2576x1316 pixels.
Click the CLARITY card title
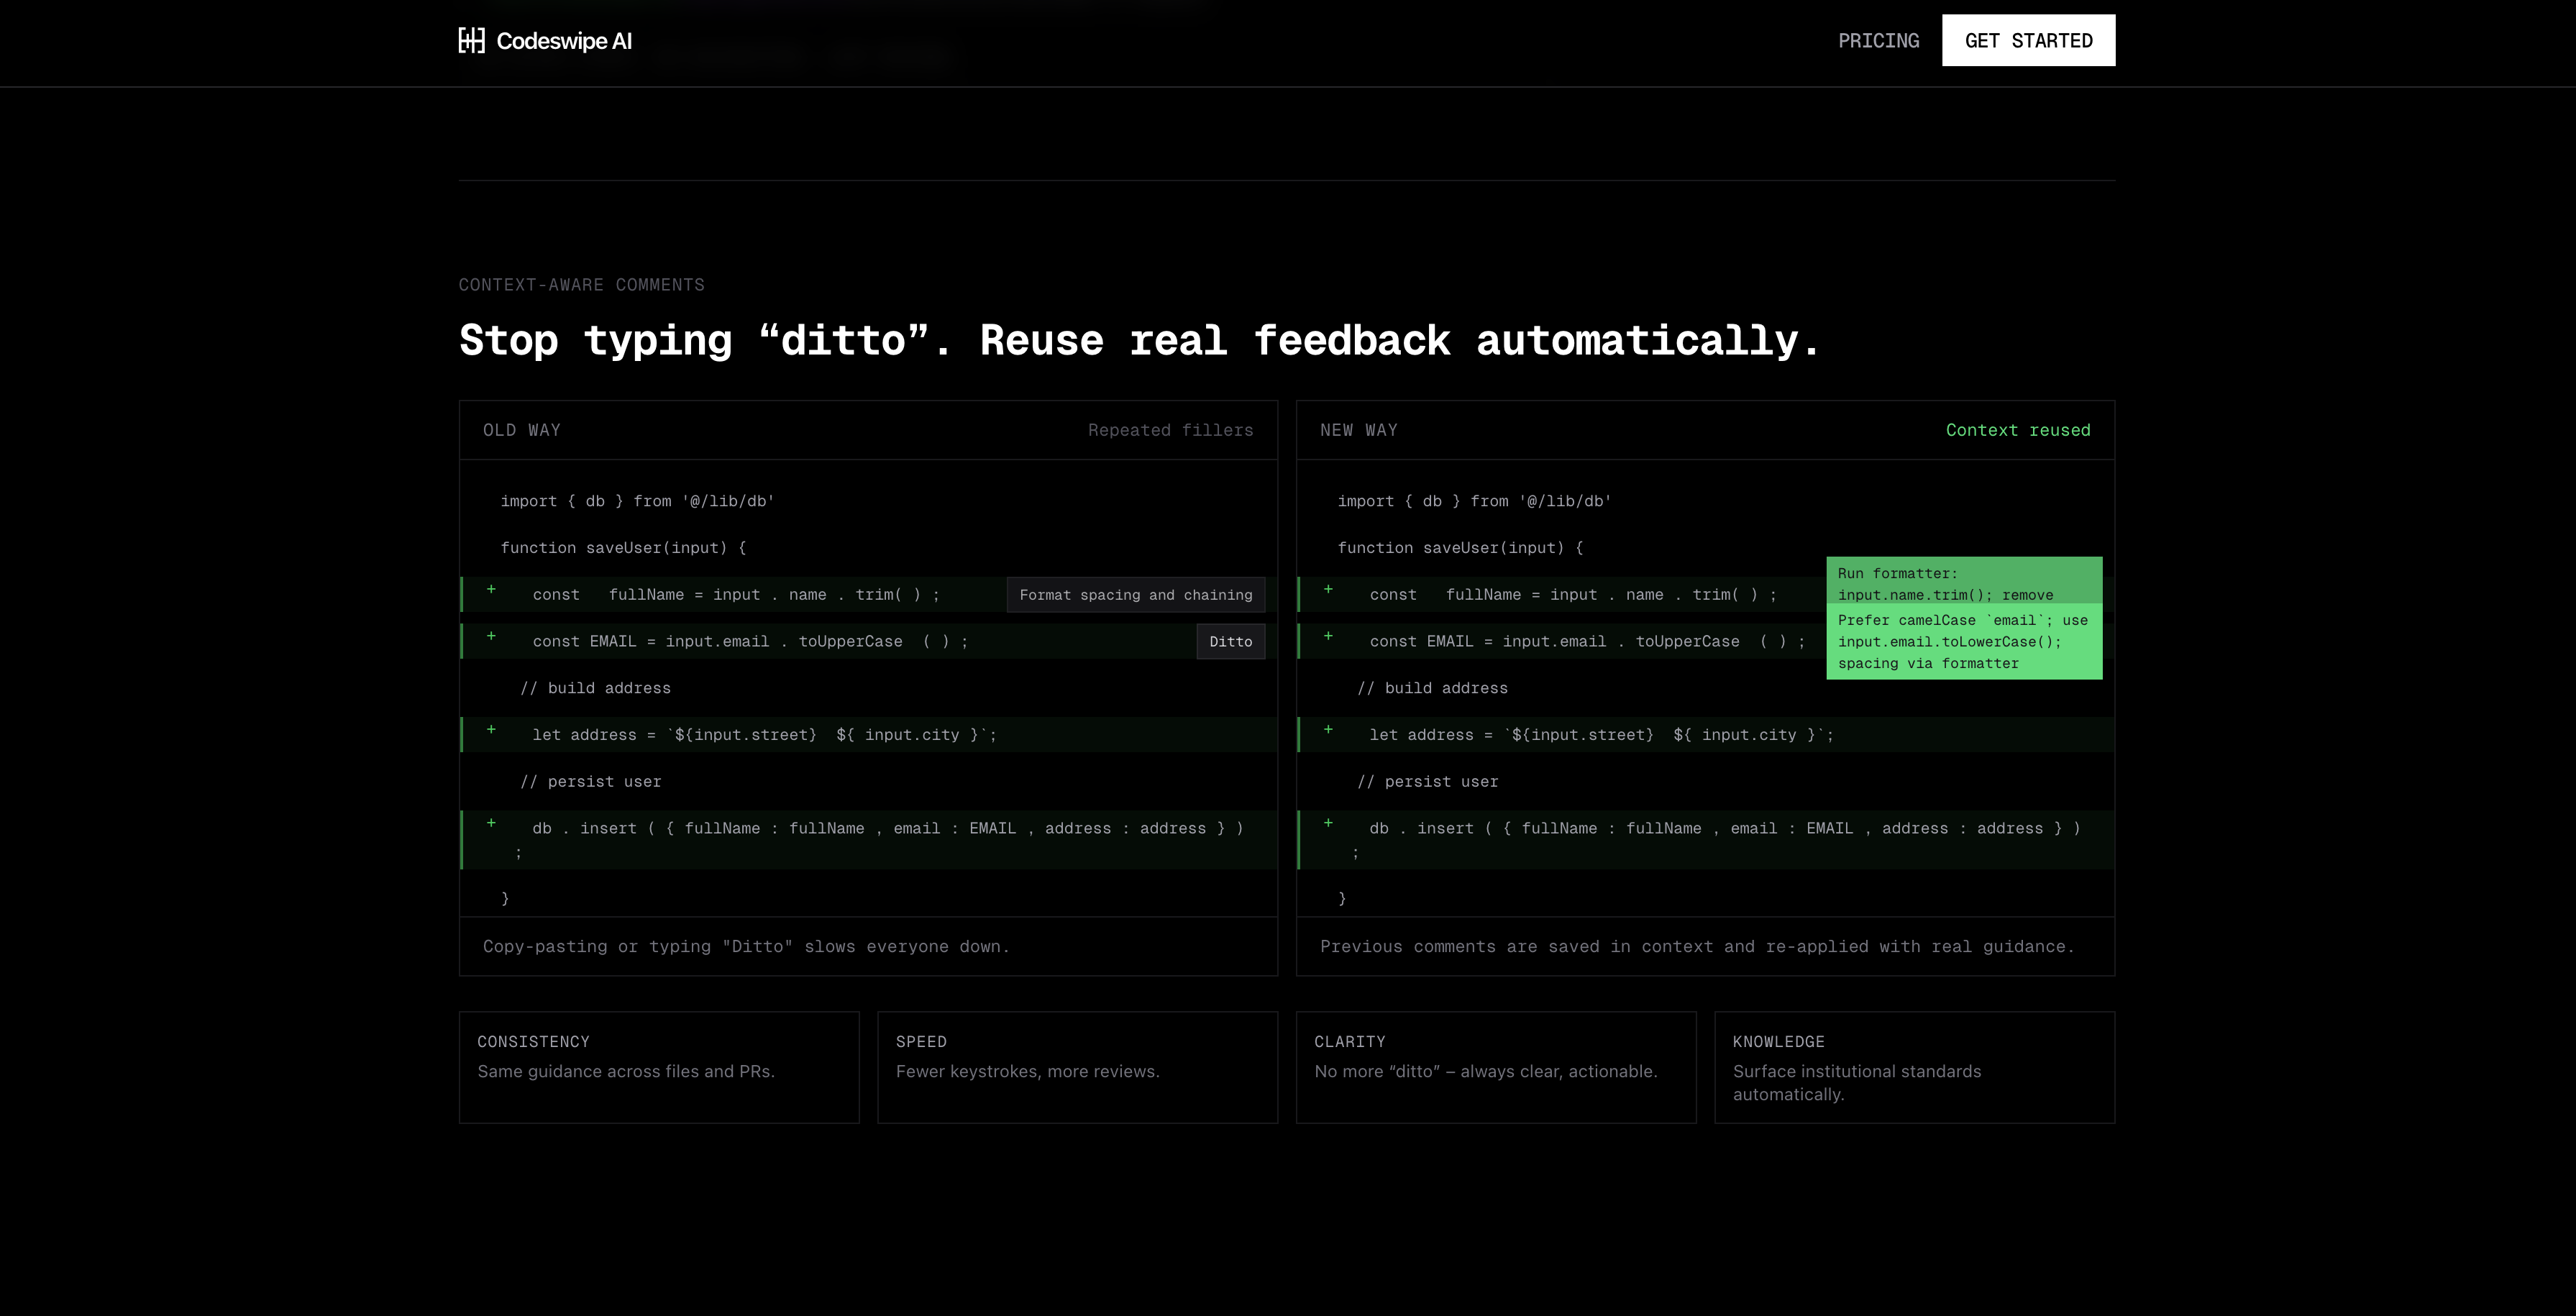[x=1350, y=1042]
